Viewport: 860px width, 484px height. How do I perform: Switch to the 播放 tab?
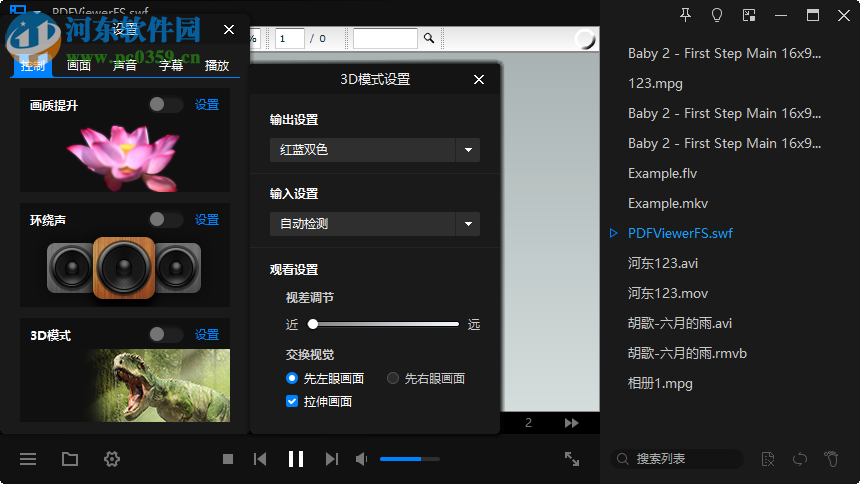[217, 66]
